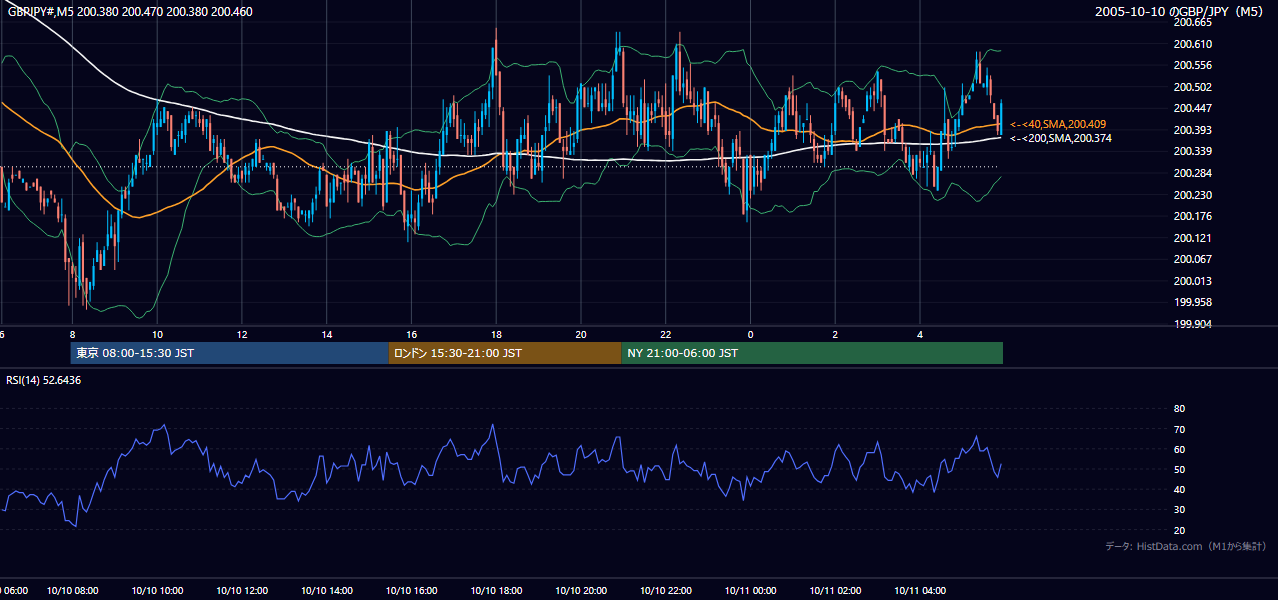Click the 10/10 22:00 bottom time label

coord(666,591)
